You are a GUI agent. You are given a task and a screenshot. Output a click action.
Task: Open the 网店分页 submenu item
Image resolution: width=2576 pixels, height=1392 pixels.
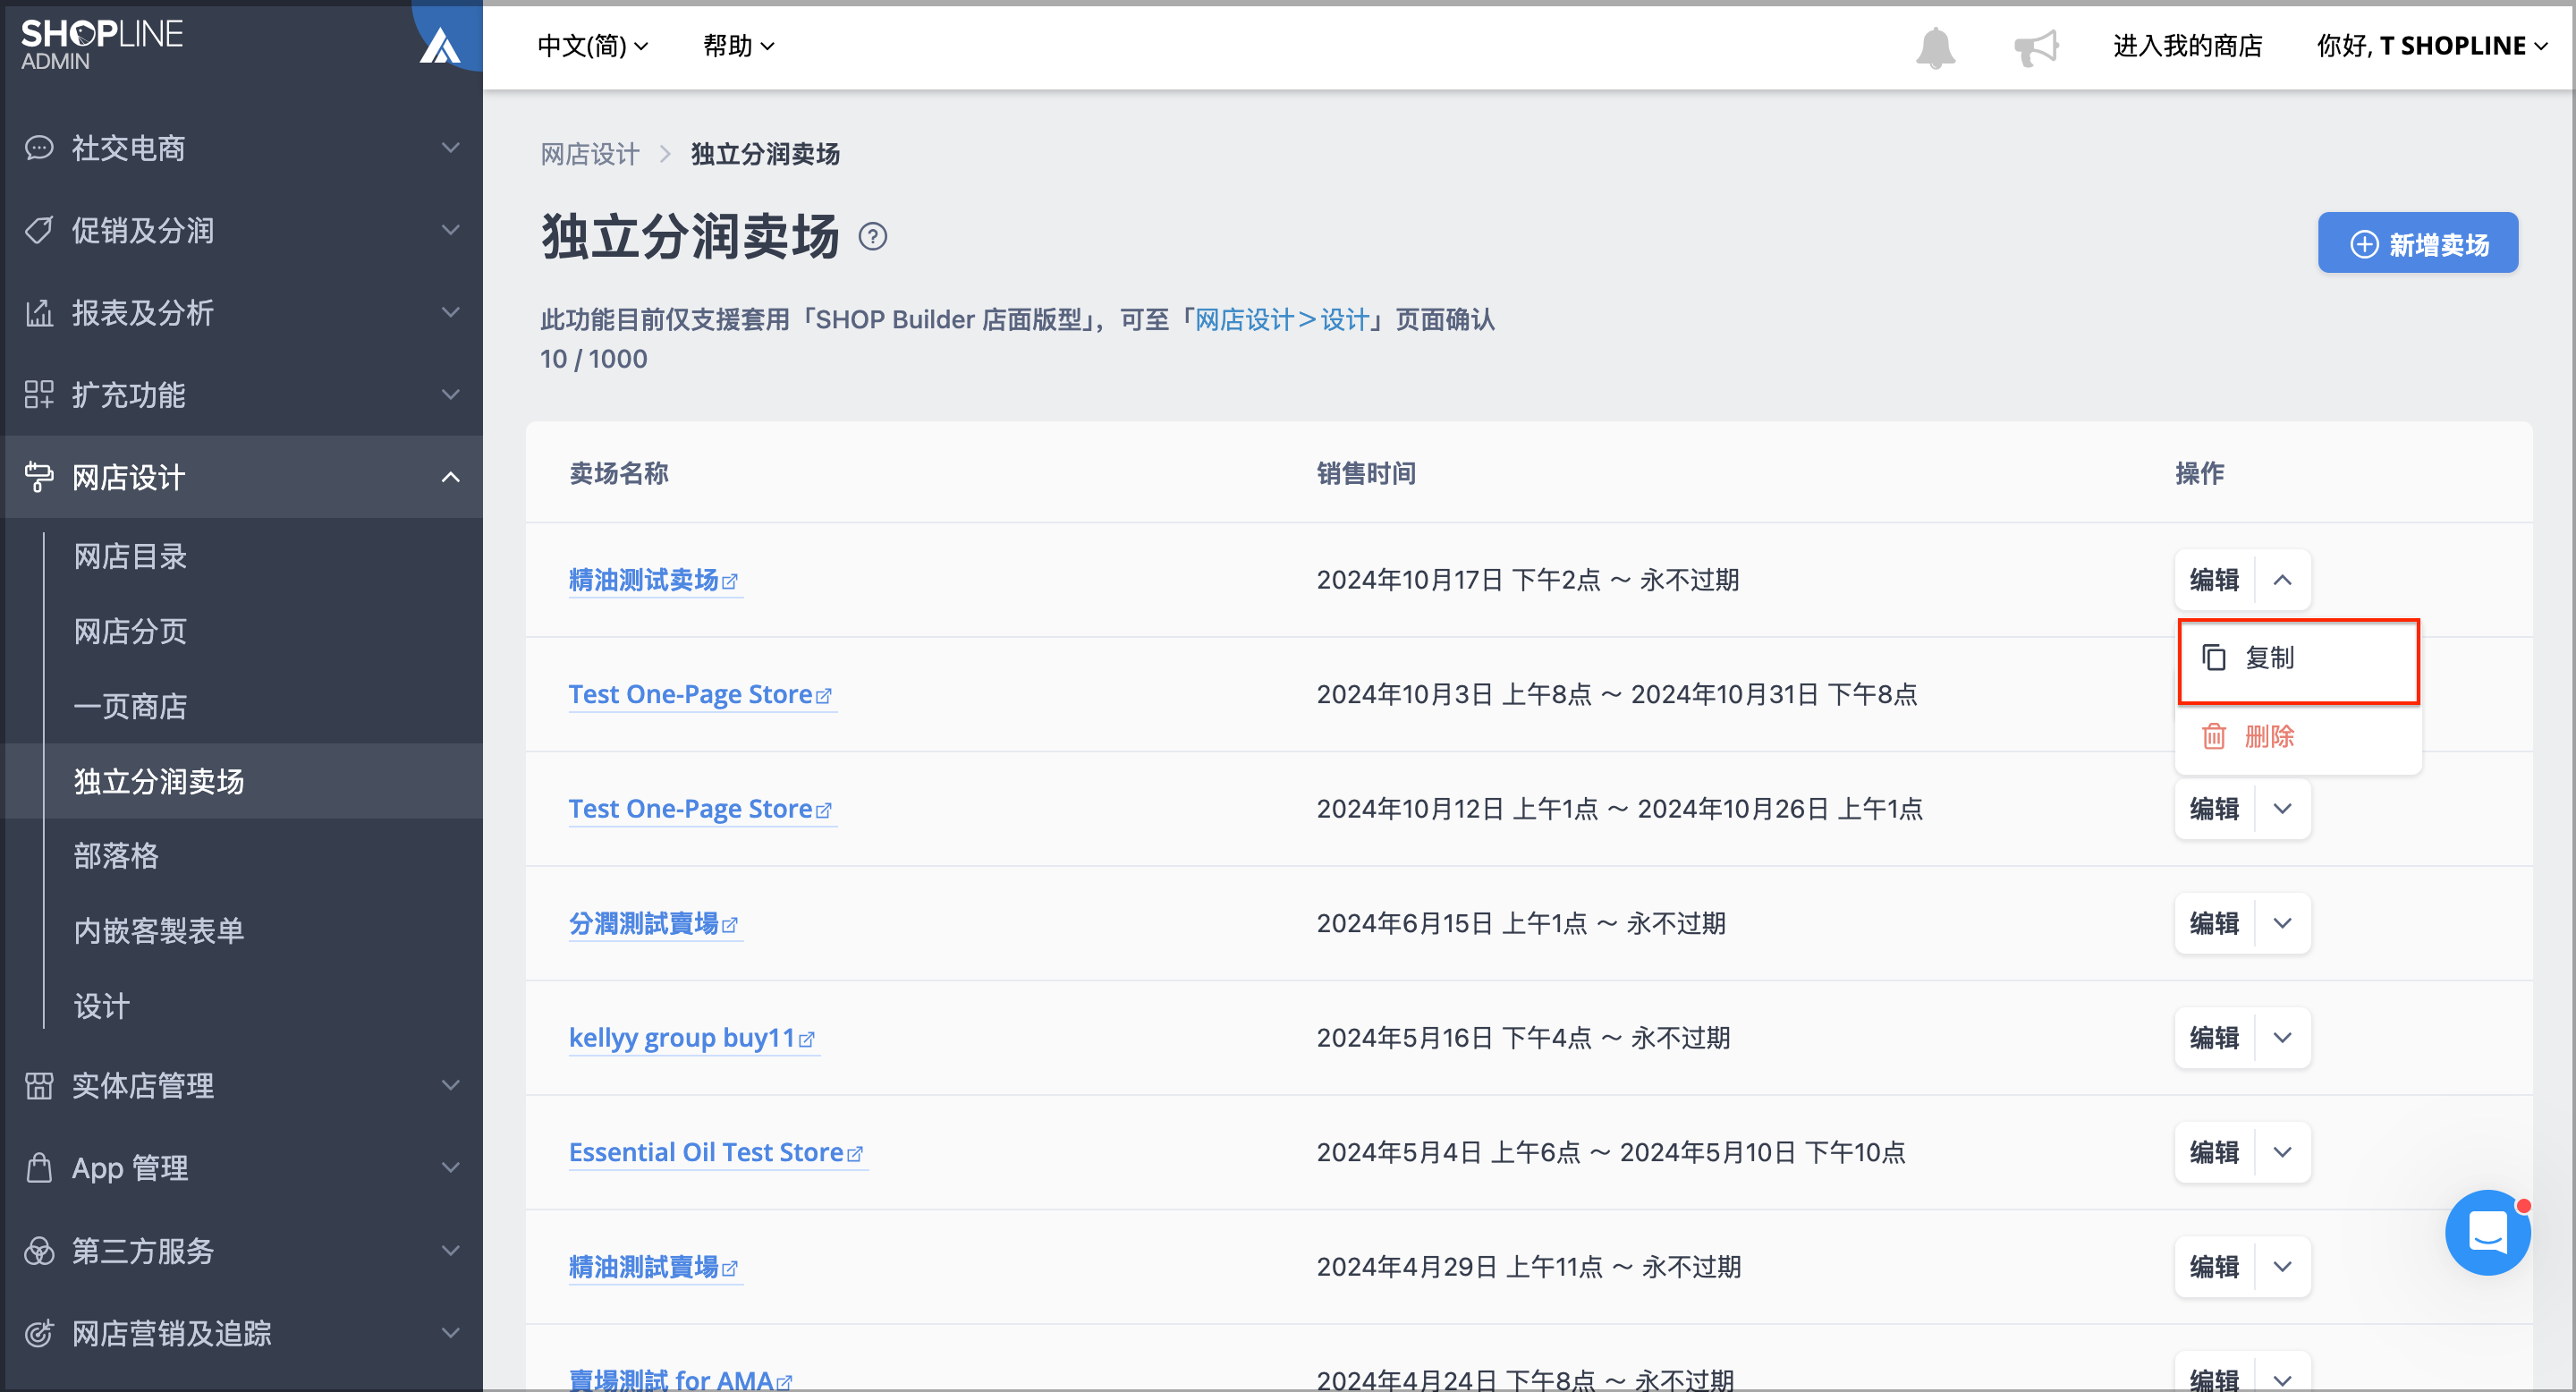130,631
